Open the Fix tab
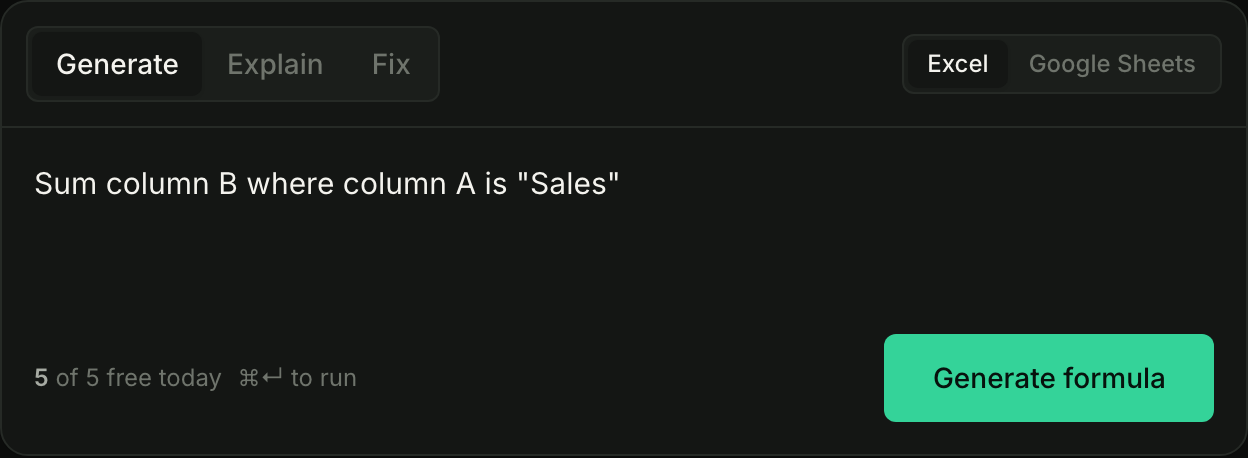1248x458 pixels. (391, 64)
